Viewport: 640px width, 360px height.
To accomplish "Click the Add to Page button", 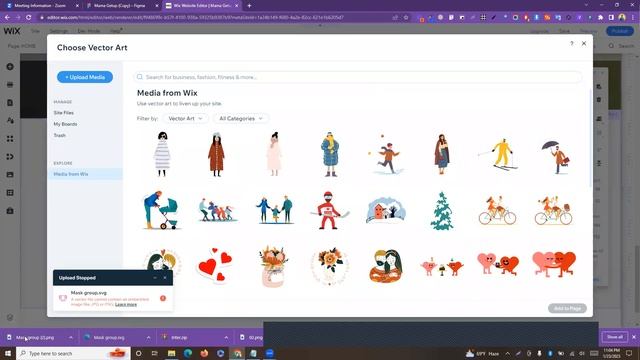I will point(567,308).
